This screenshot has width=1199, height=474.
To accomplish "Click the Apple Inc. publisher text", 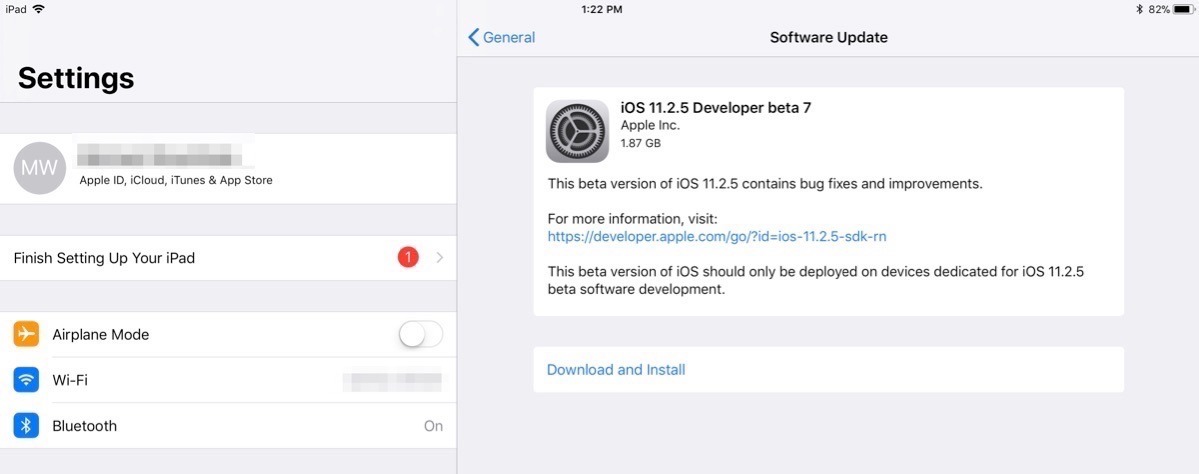I will pos(650,125).
